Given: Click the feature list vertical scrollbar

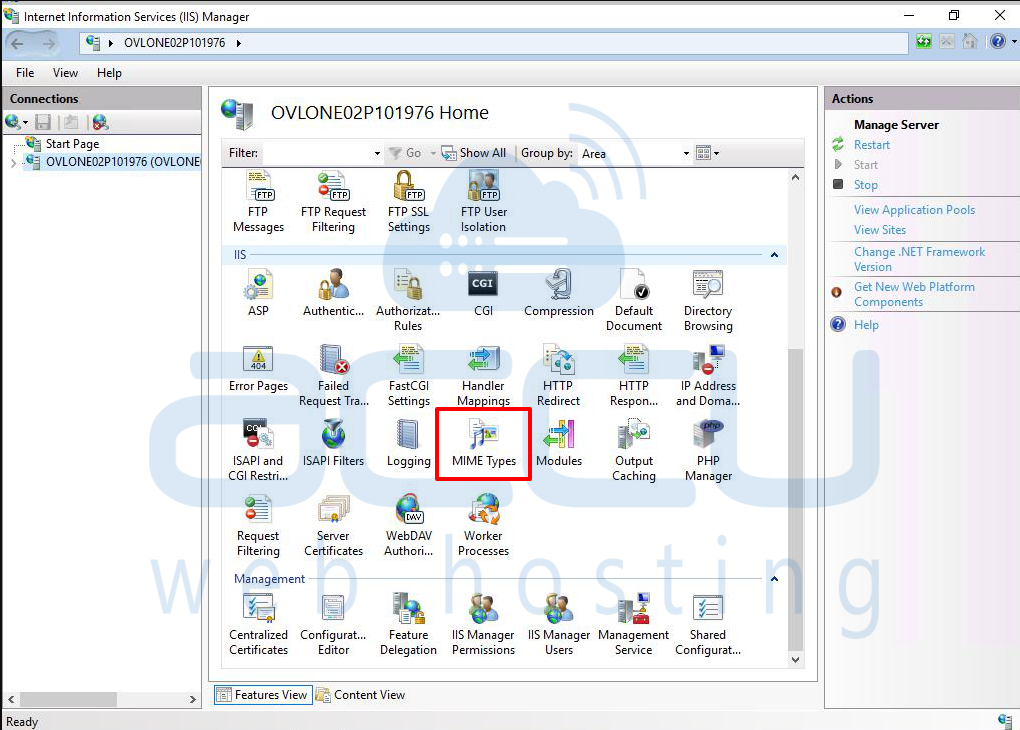Looking at the screenshot, I should (x=796, y=500).
